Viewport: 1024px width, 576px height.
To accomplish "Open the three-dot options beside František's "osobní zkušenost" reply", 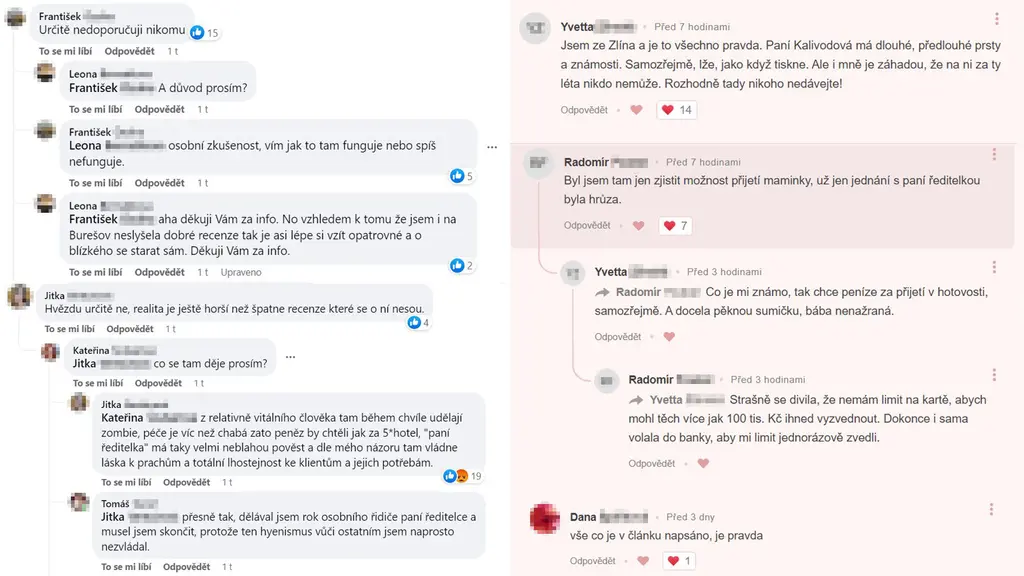I will click(x=491, y=146).
